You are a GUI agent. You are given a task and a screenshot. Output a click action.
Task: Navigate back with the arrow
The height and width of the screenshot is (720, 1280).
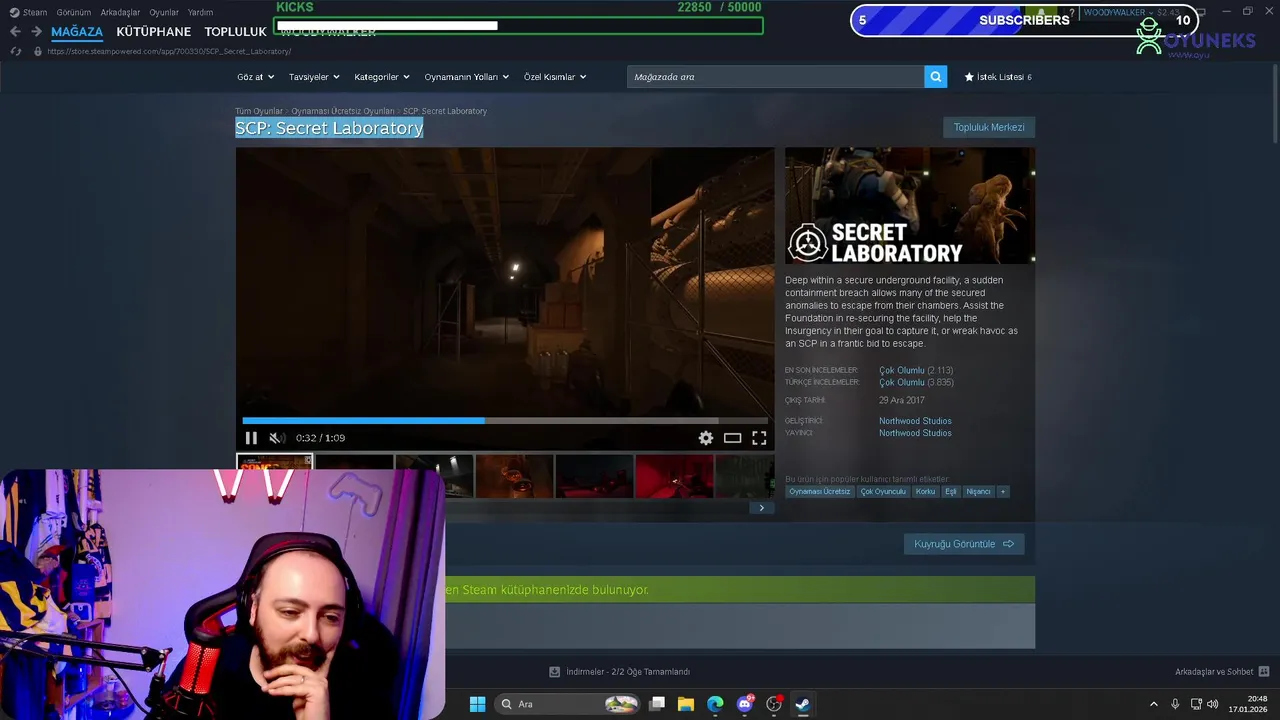click(15, 32)
